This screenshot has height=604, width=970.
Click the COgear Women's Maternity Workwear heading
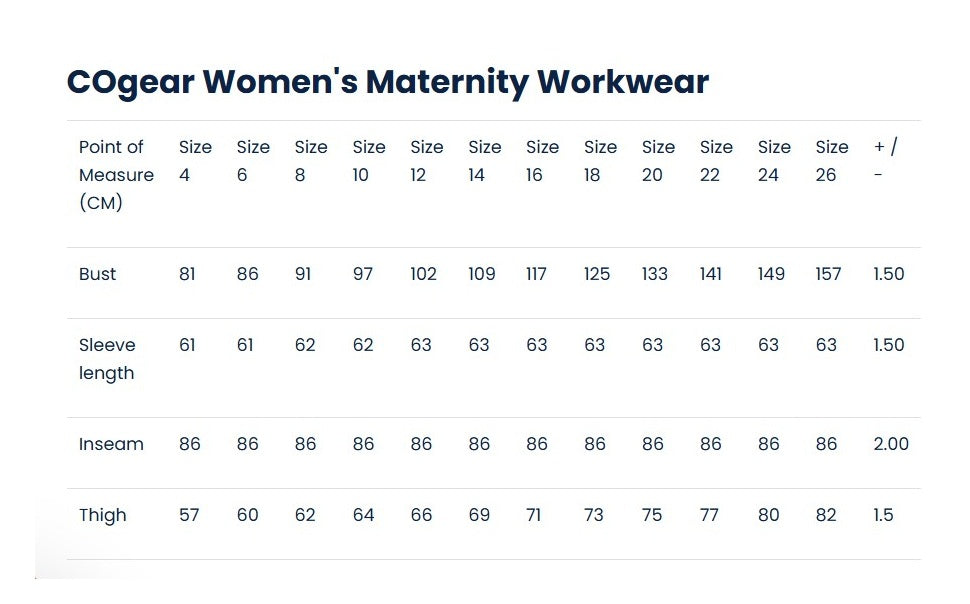tap(387, 82)
